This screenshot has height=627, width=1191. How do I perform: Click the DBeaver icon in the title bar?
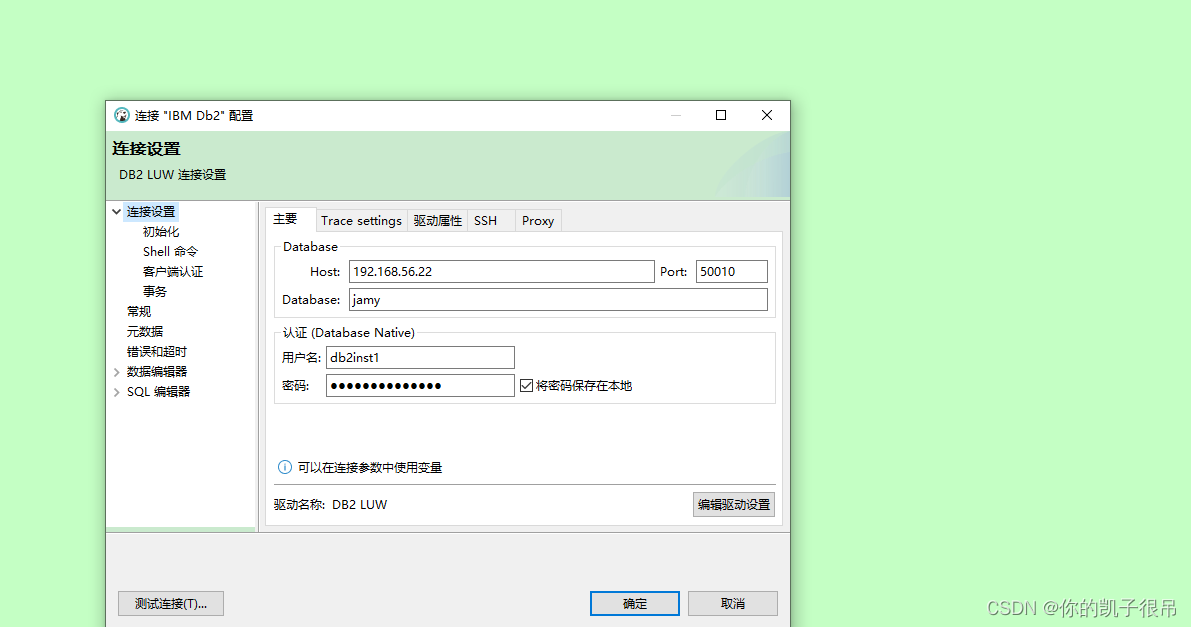(x=122, y=116)
